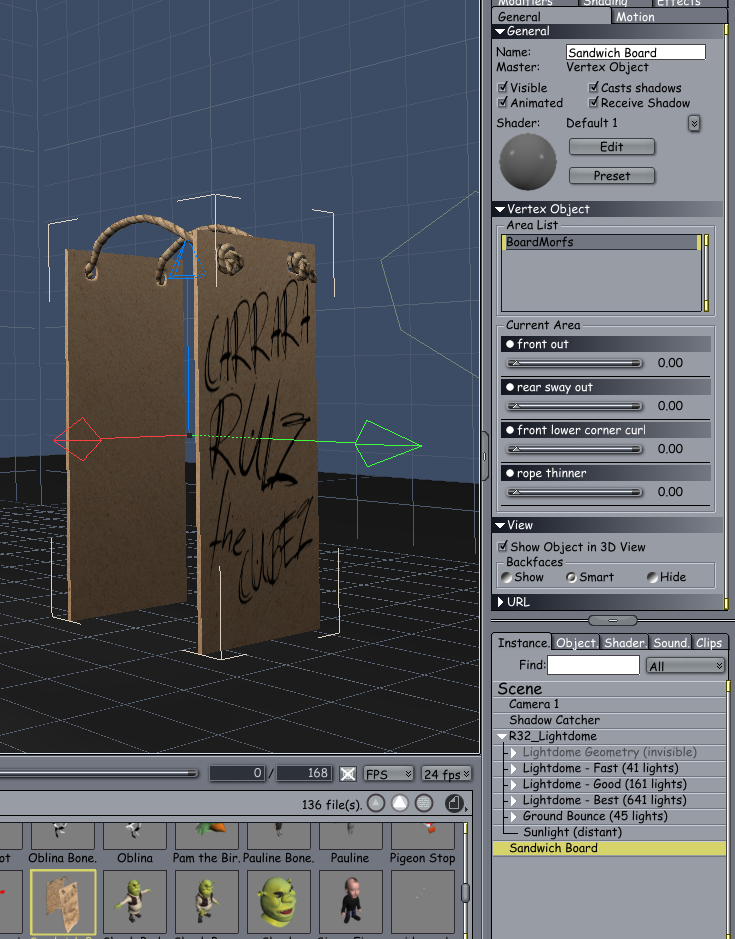
Task: Collapse the General section triangle
Action: [500, 31]
